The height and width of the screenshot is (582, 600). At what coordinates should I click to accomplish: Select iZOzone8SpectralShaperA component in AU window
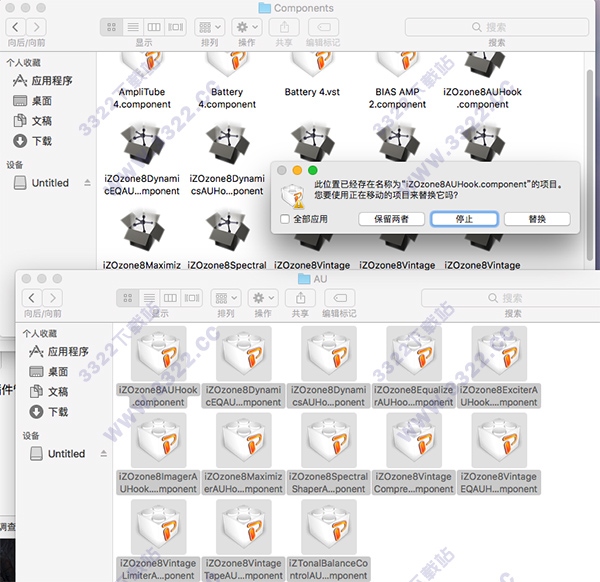pyautogui.click(x=329, y=454)
